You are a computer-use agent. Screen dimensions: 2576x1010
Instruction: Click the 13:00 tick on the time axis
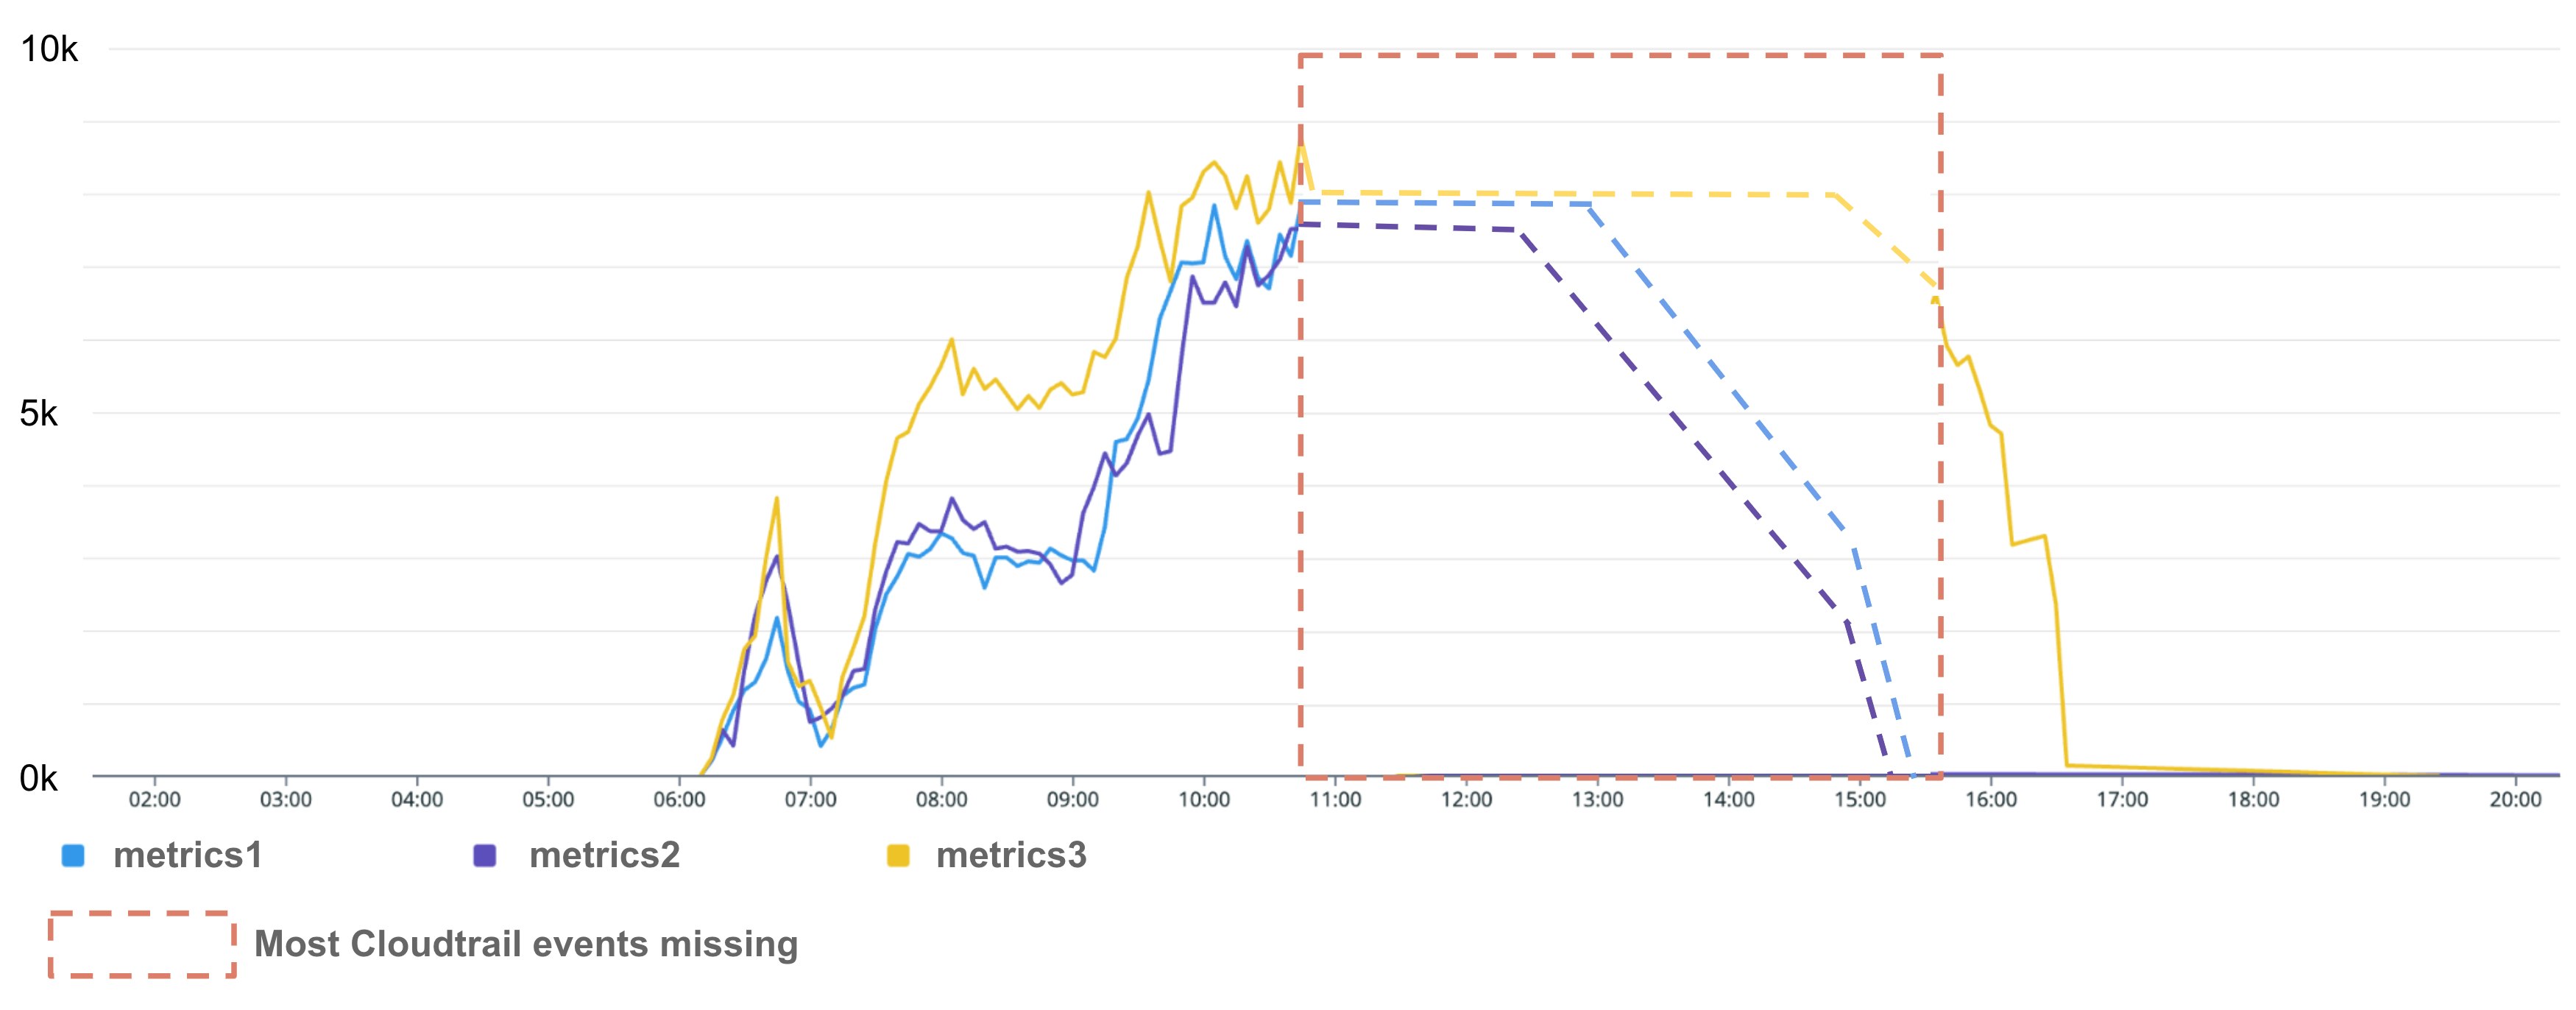point(1597,800)
